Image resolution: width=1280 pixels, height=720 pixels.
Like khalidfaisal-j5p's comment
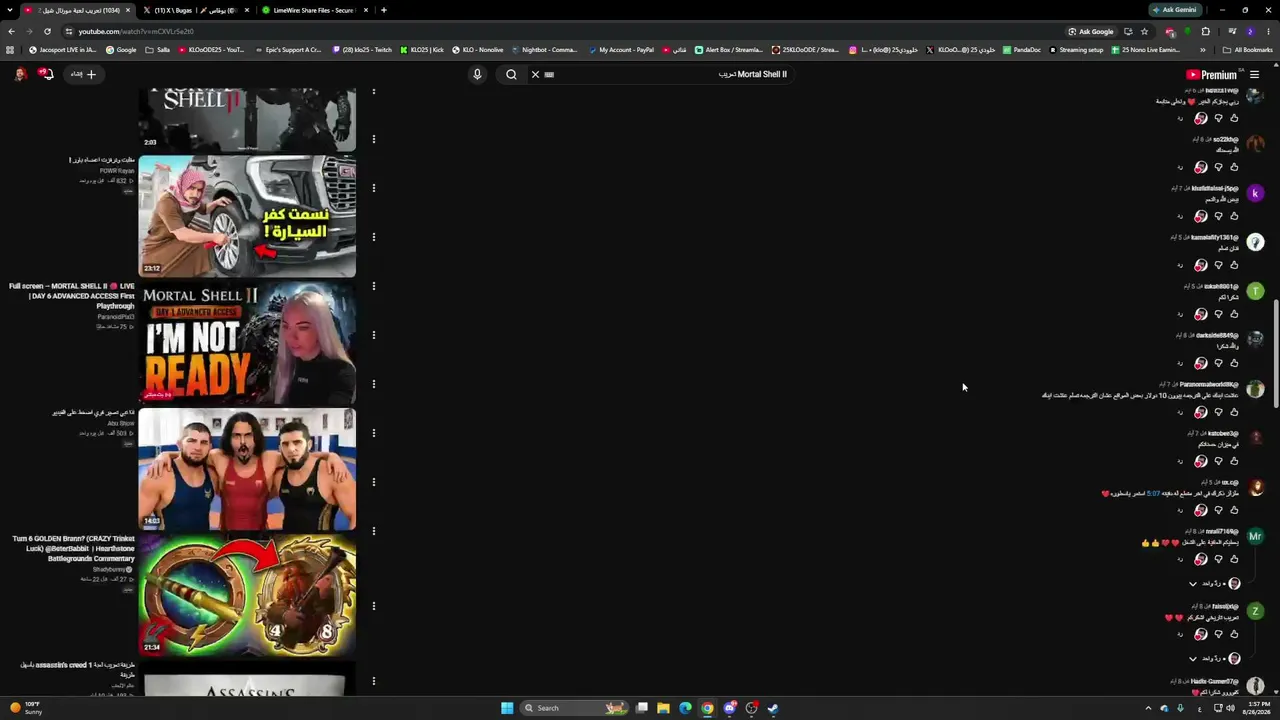(1234, 216)
